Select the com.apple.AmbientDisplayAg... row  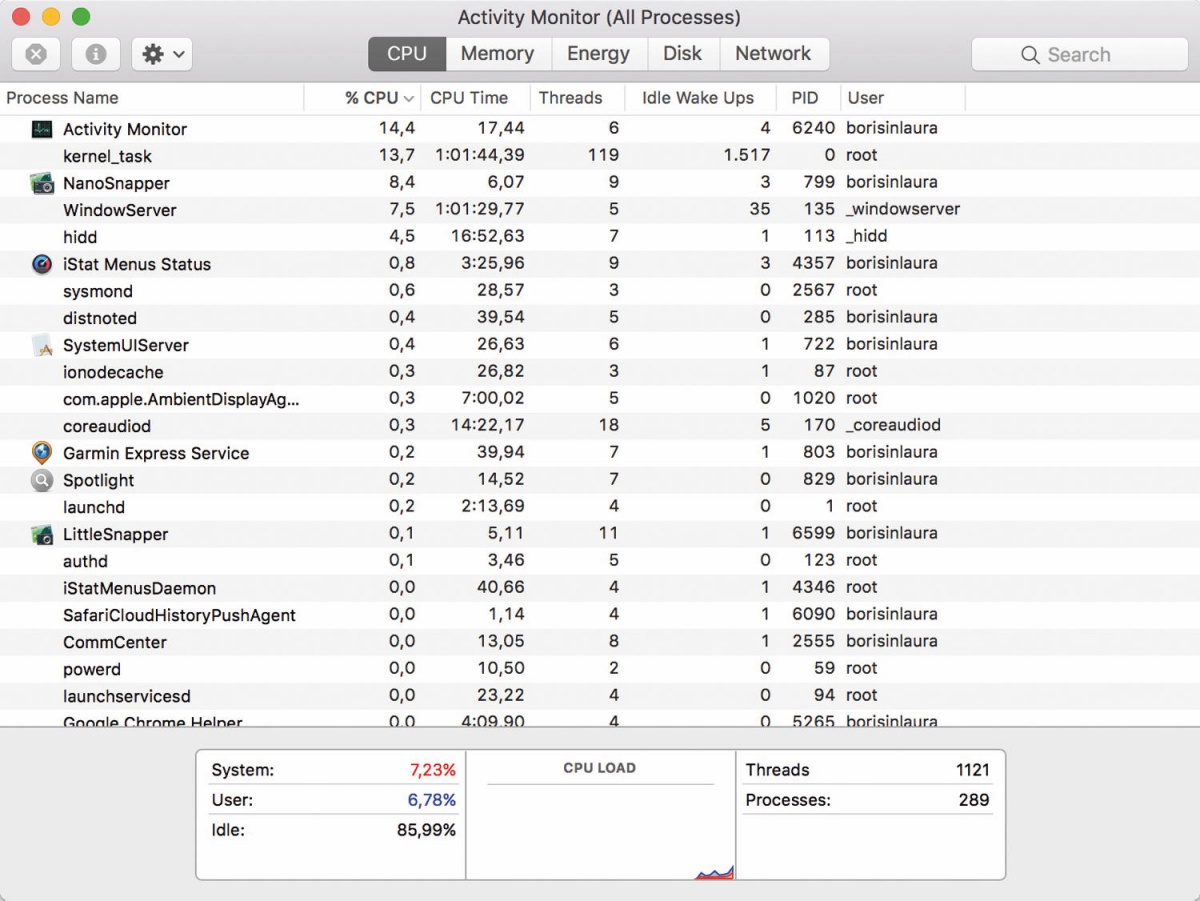600,399
